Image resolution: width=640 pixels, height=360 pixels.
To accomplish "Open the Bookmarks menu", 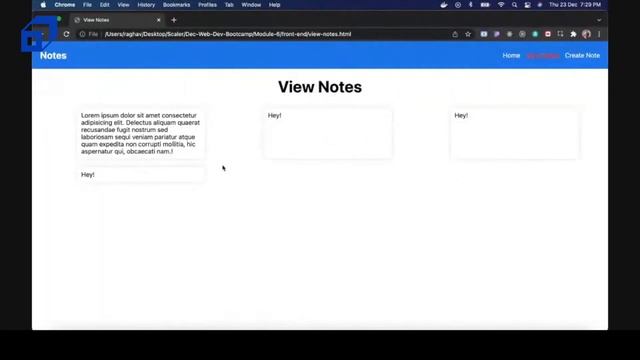I will point(176,5).
